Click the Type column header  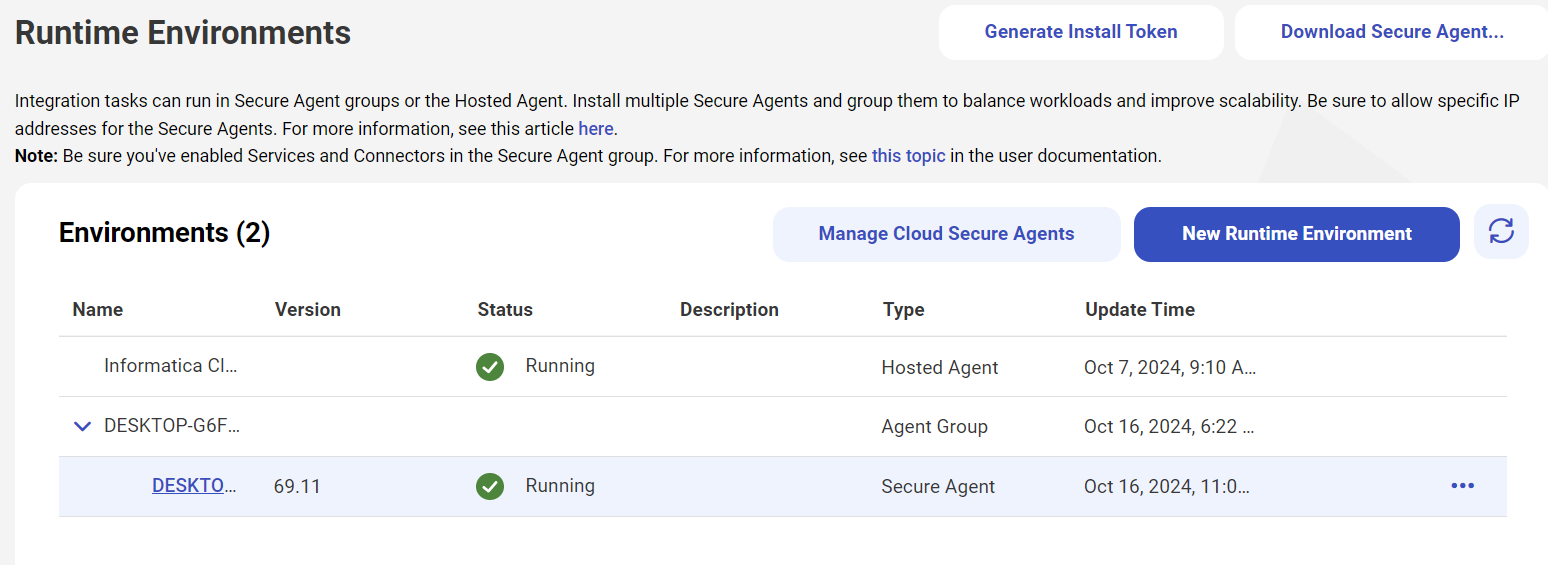point(904,310)
